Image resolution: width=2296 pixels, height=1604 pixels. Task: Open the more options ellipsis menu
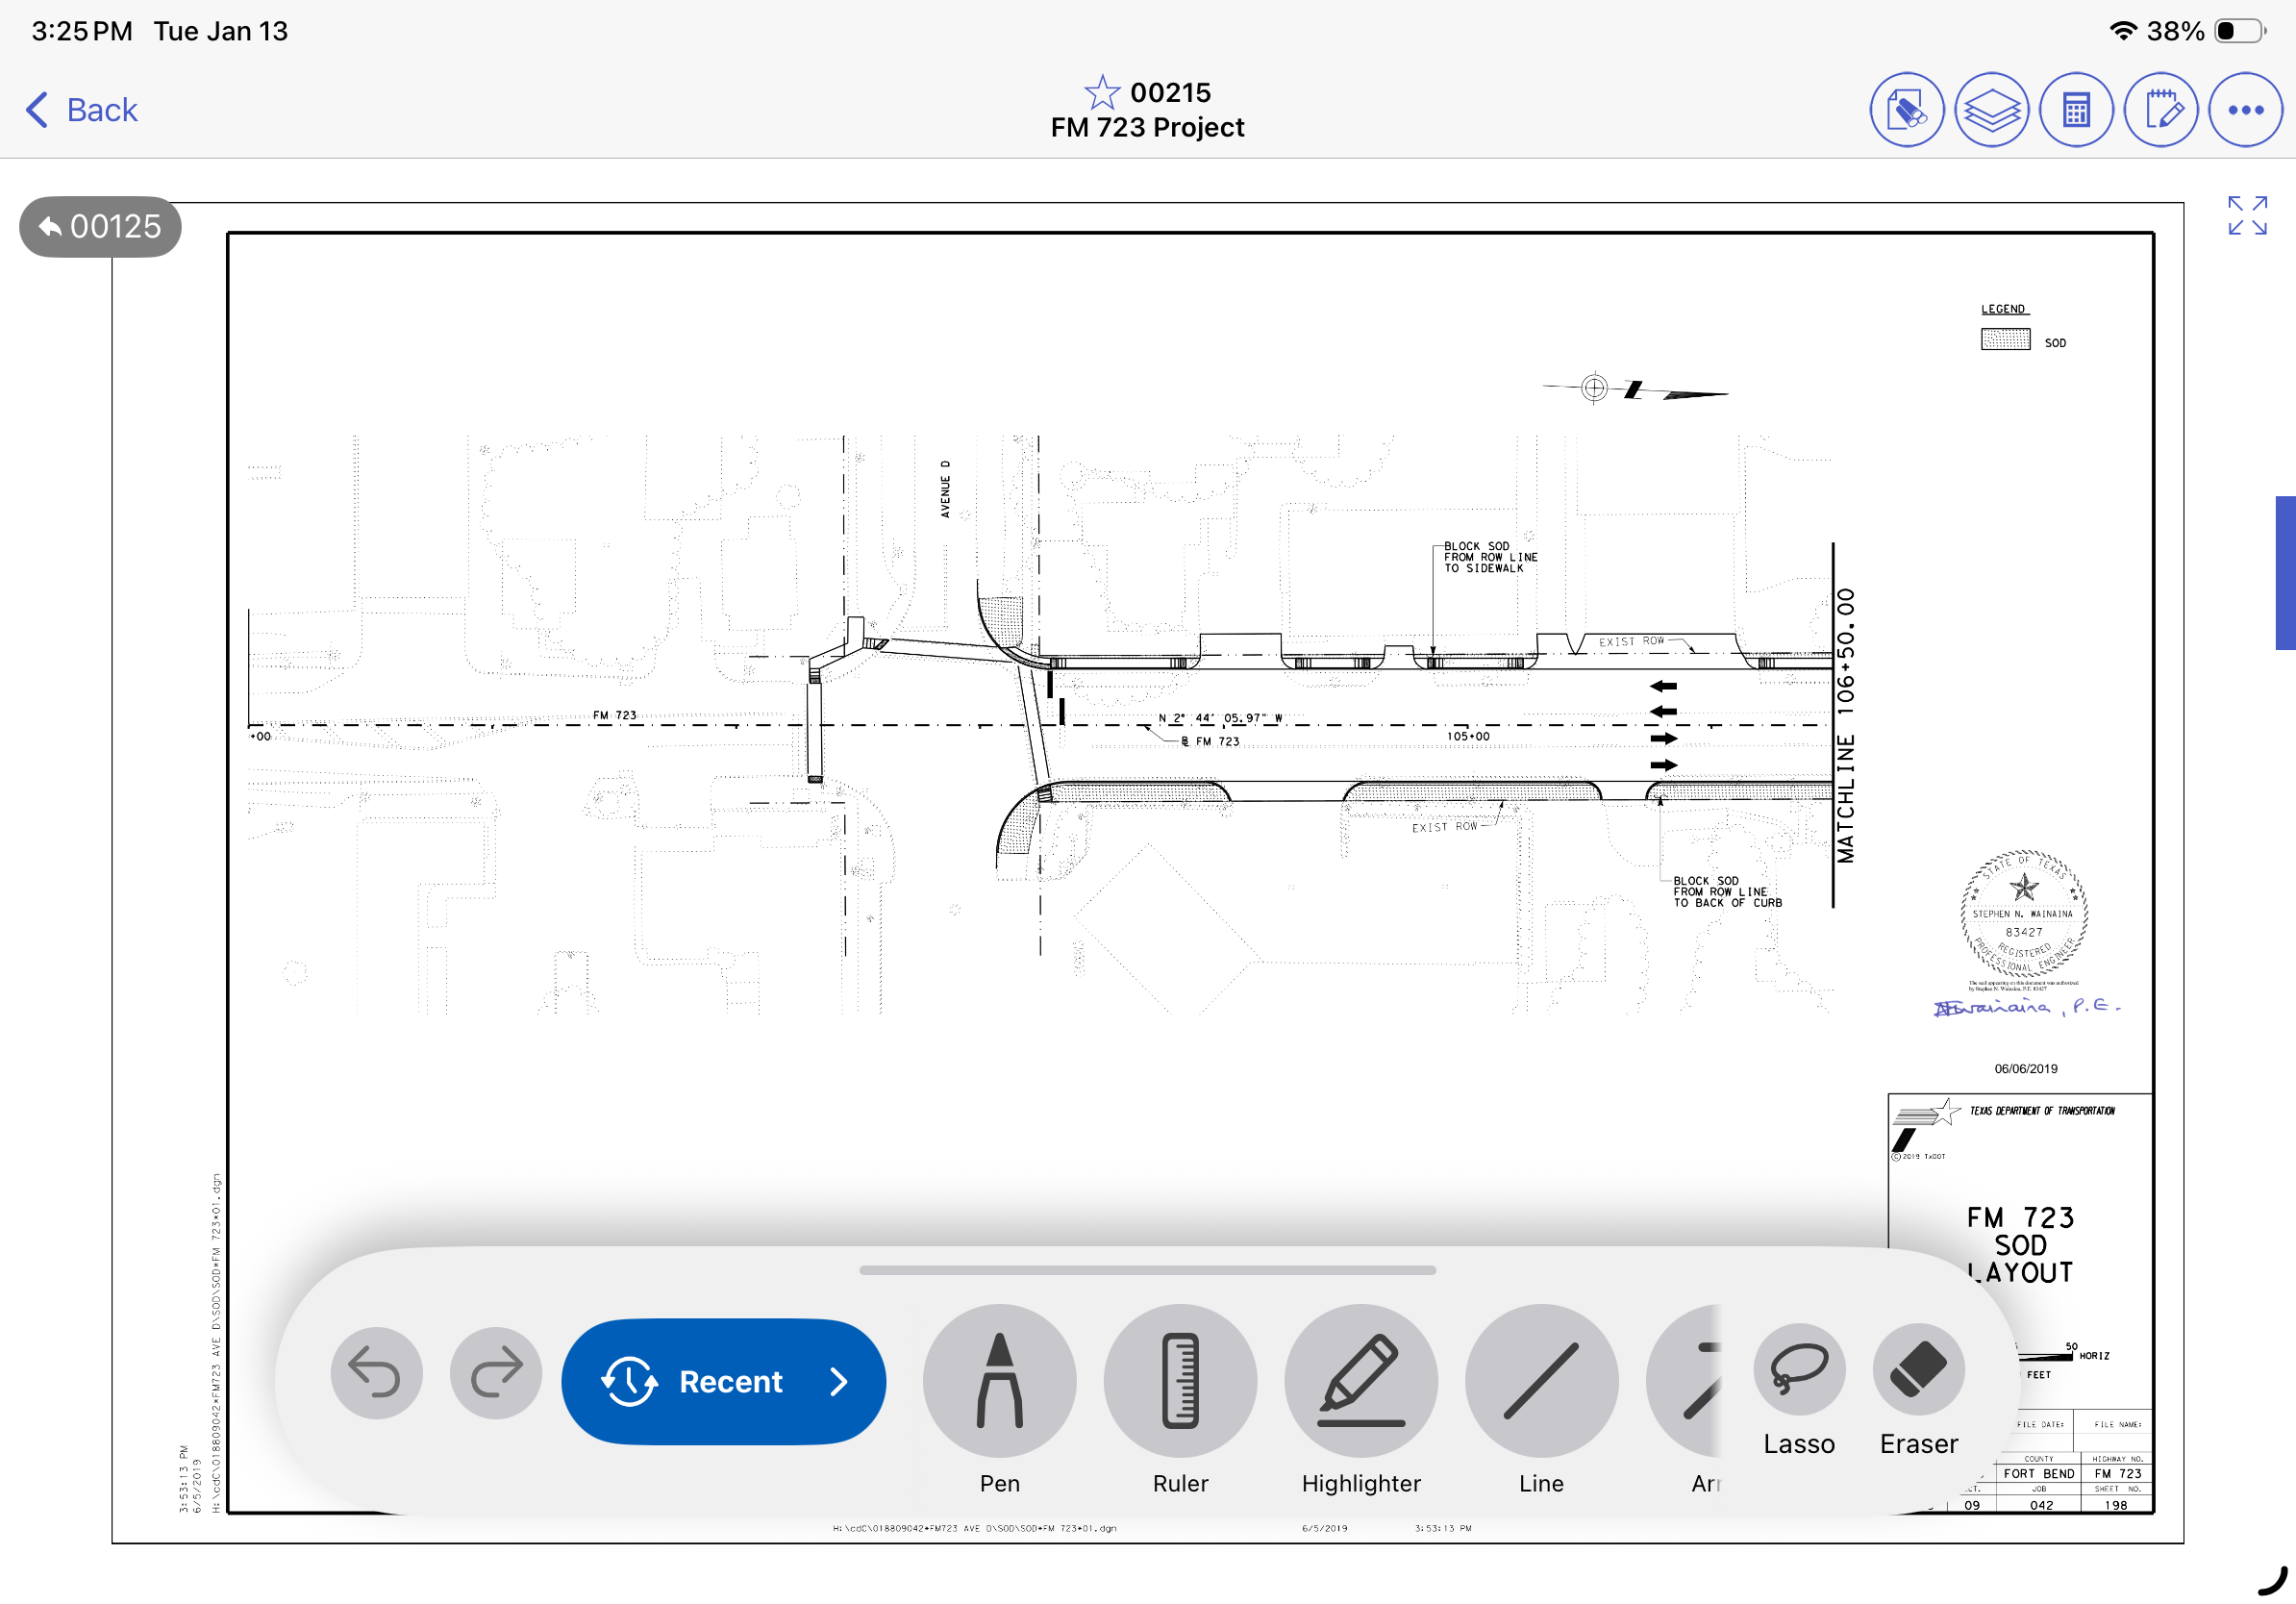2246,110
